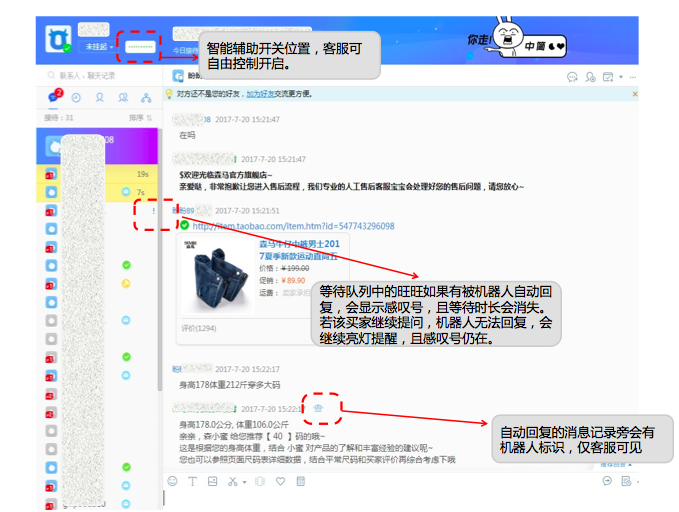Expand the screenshot options arrow
This screenshot has height=512, width=679.
click(245, 482)
